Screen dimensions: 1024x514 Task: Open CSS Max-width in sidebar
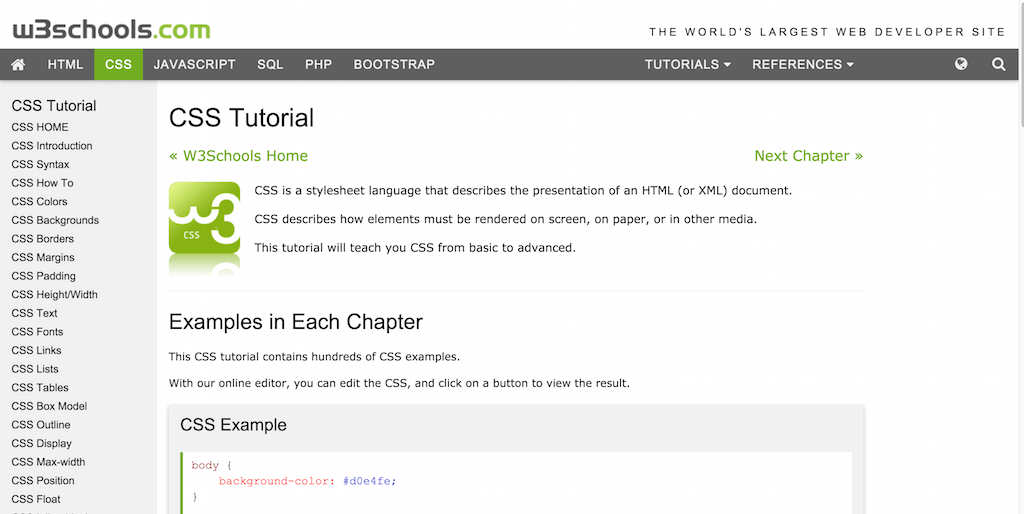pyautogui.click(x=48, y=462)
